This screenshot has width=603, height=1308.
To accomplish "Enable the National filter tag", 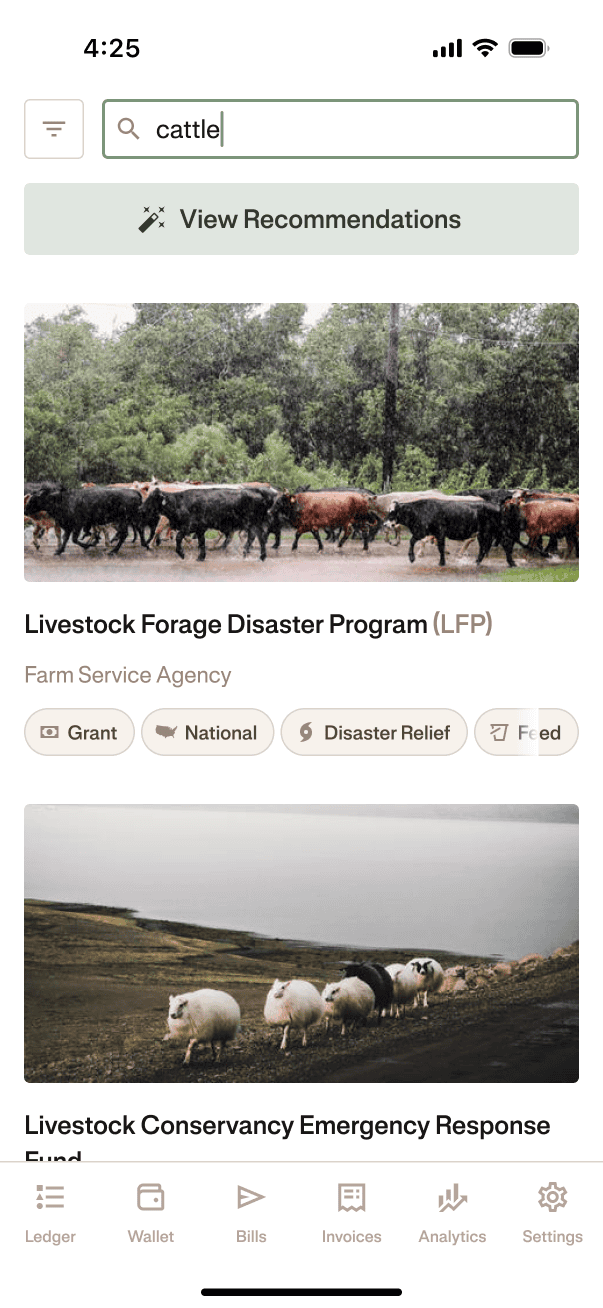I will point(207,731).
